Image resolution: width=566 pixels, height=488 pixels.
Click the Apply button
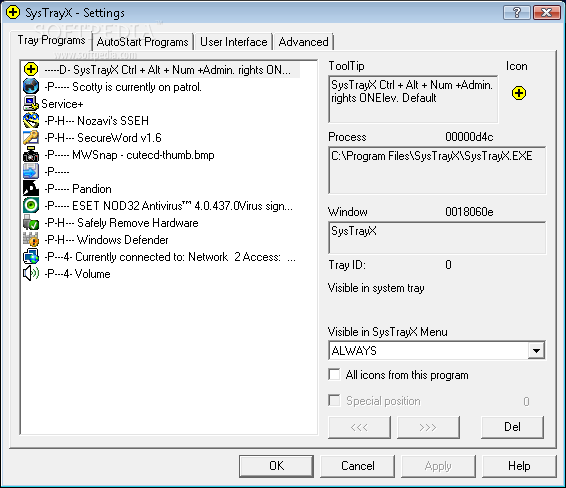click(x=438, y=466)
